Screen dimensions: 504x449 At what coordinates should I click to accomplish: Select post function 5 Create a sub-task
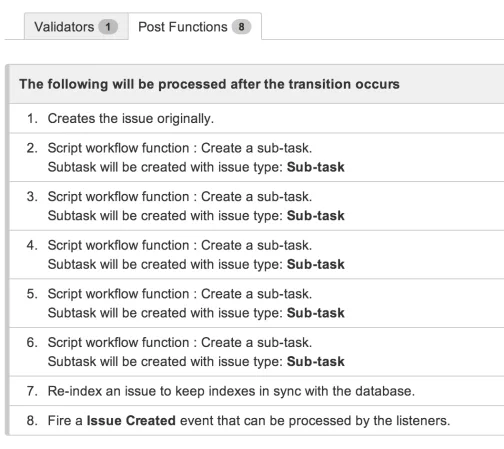(x=257, y=303)
